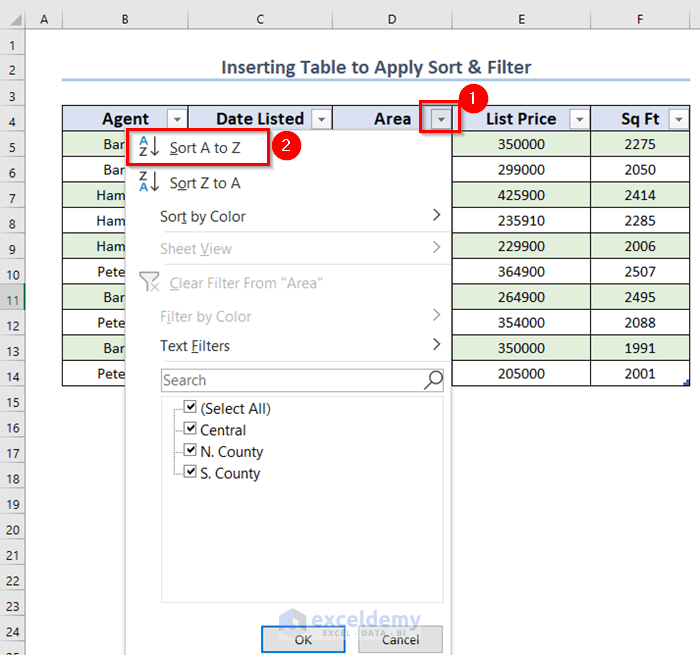Select the List Price cell 235910

pyautogui.click(x=521, y=220)
